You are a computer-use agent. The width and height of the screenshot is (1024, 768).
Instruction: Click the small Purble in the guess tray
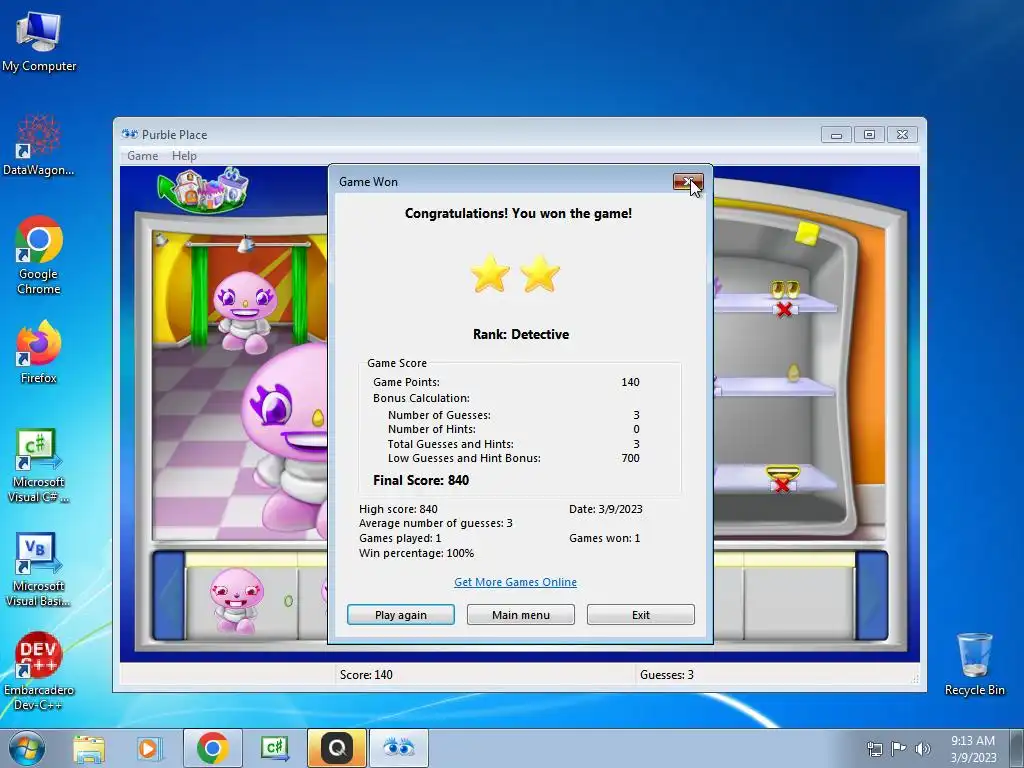236,600
